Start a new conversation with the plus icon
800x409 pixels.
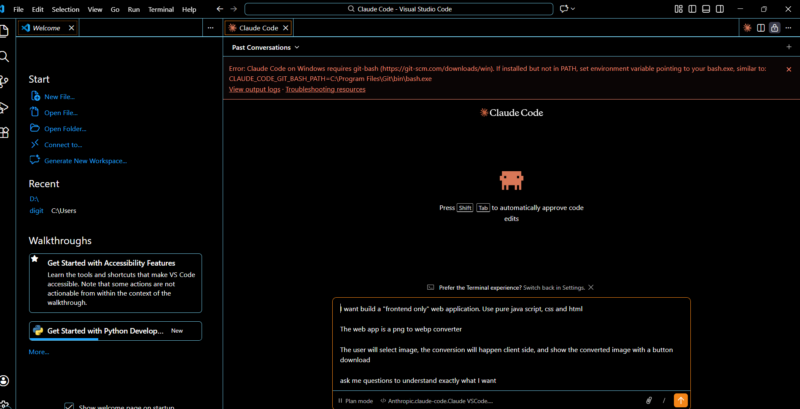(789, 47)
